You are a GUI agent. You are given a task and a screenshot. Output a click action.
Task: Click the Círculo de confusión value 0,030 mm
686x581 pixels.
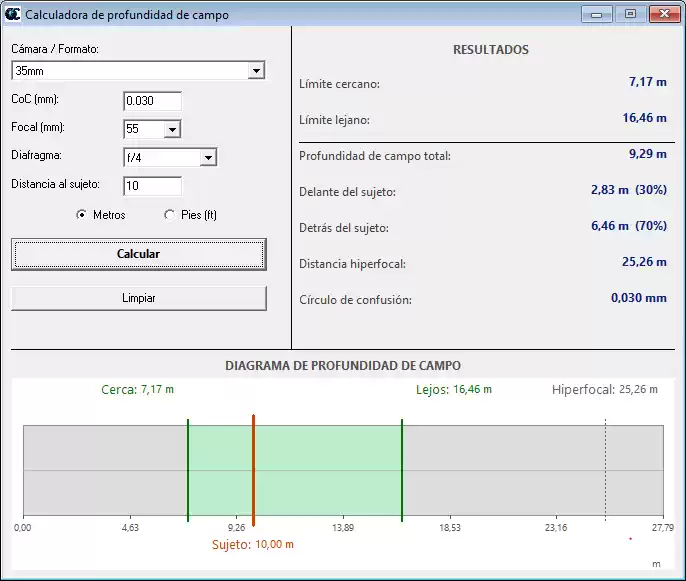[639, 298]
